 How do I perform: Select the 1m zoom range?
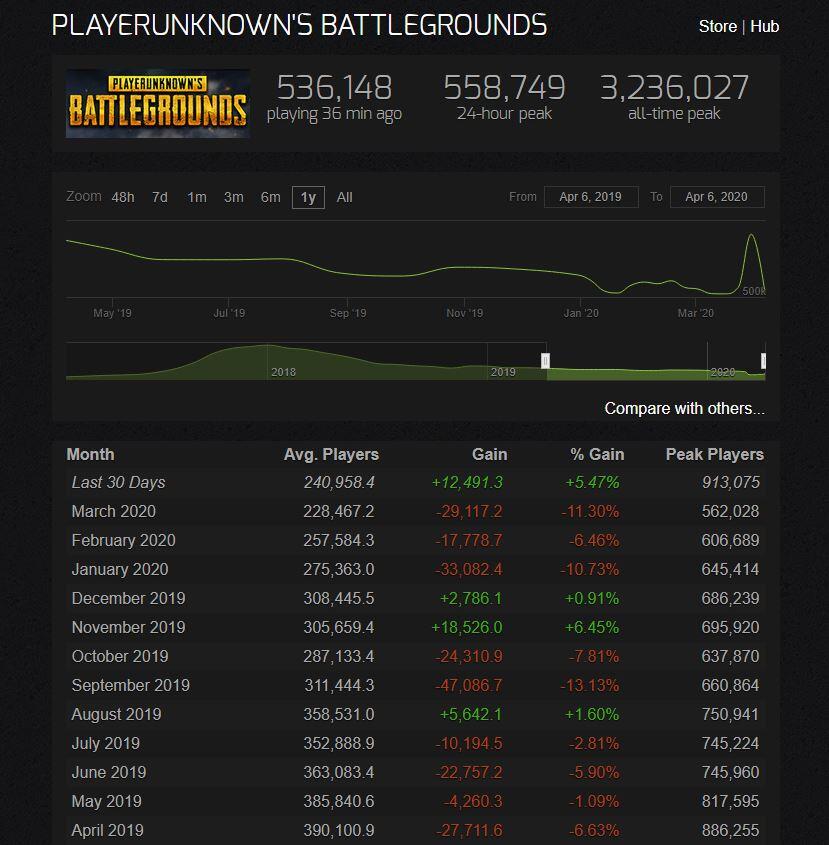coord(197,197)
